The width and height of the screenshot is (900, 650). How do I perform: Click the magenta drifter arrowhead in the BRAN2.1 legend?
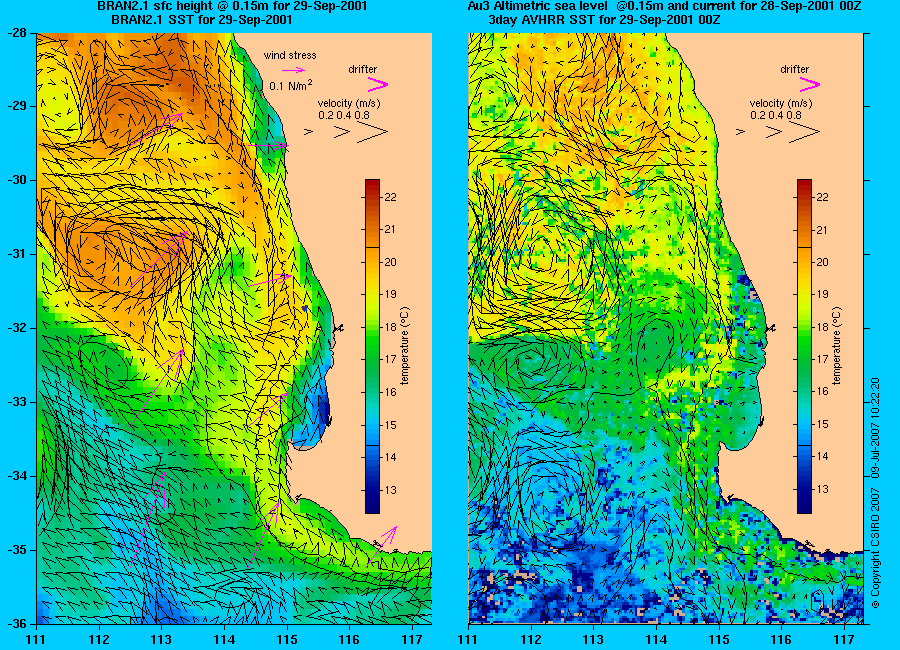[x=378, y=85]
